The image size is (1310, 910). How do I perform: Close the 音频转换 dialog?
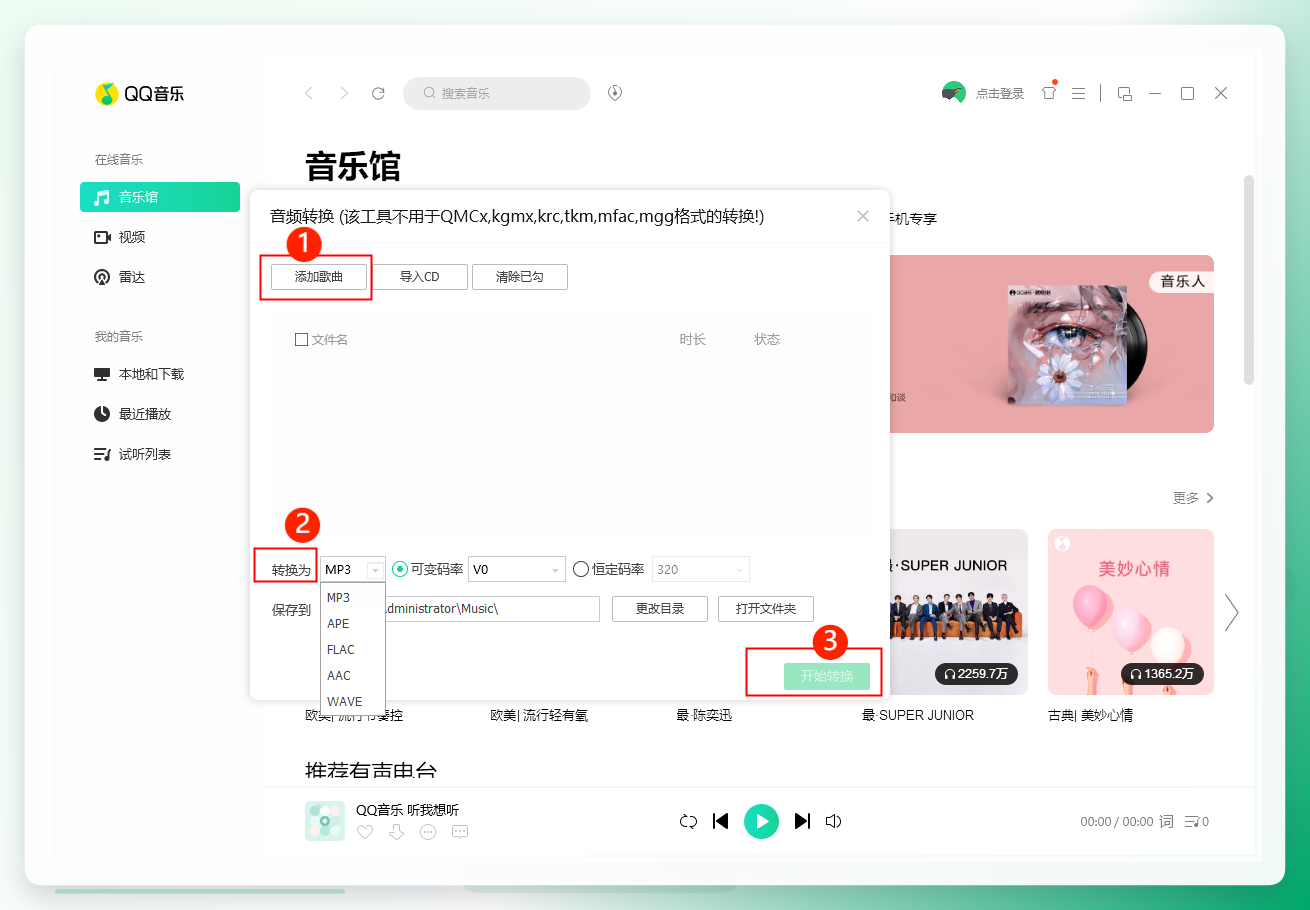coord(863,216)
